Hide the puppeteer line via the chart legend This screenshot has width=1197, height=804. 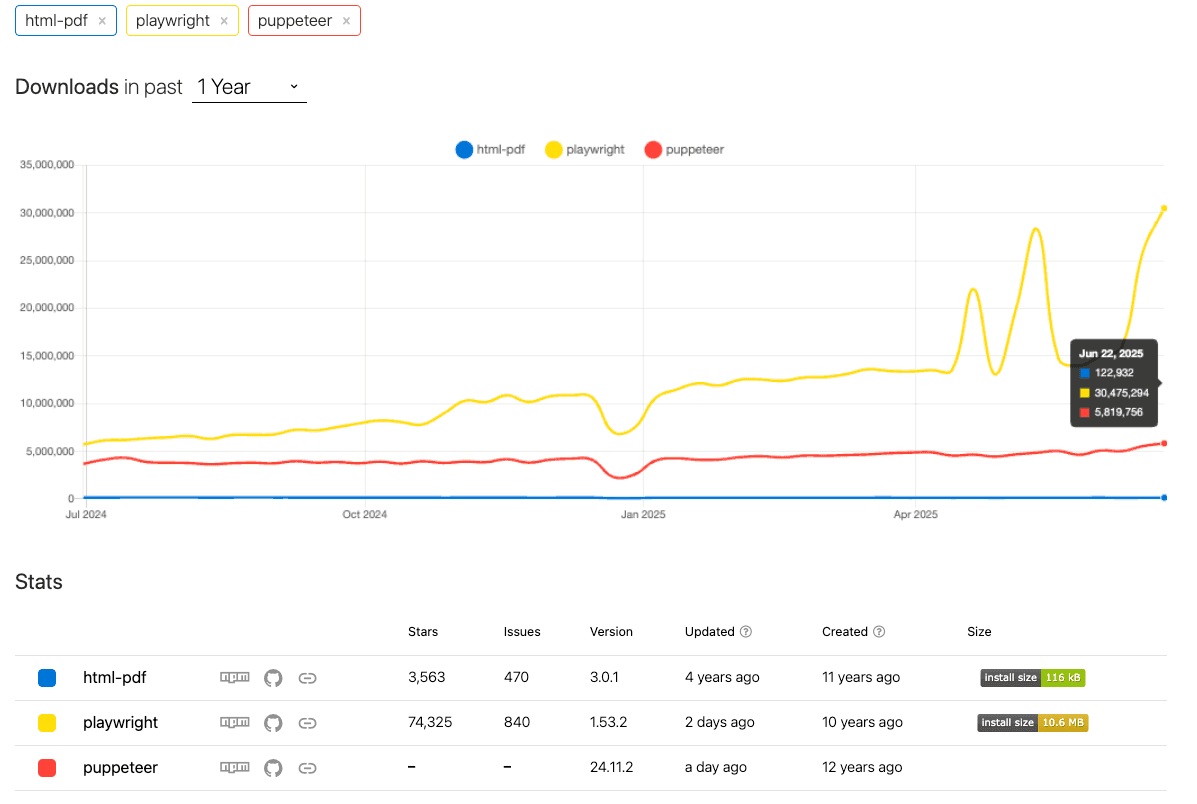point(684,149)
